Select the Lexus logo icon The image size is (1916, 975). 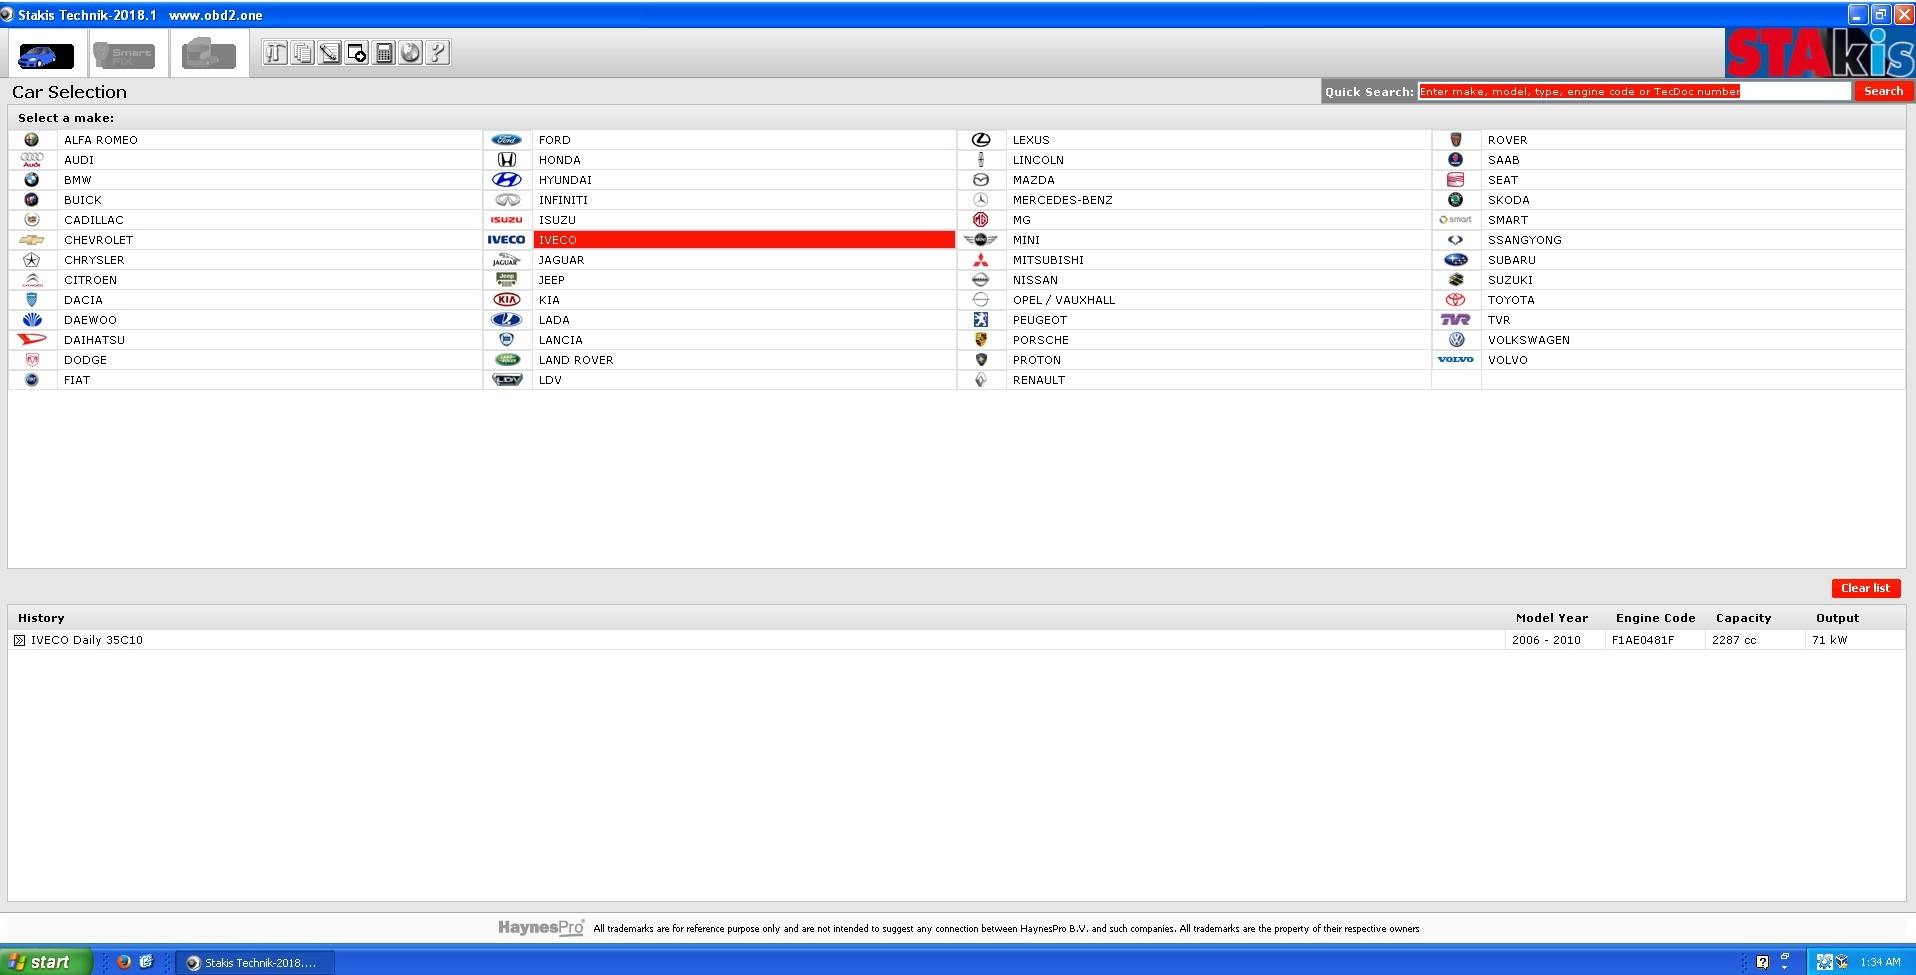point(981,140)
